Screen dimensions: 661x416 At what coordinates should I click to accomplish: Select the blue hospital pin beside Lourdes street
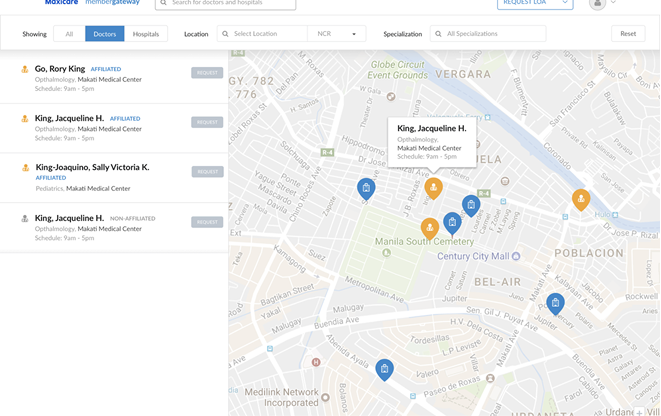tap(471, 206)
